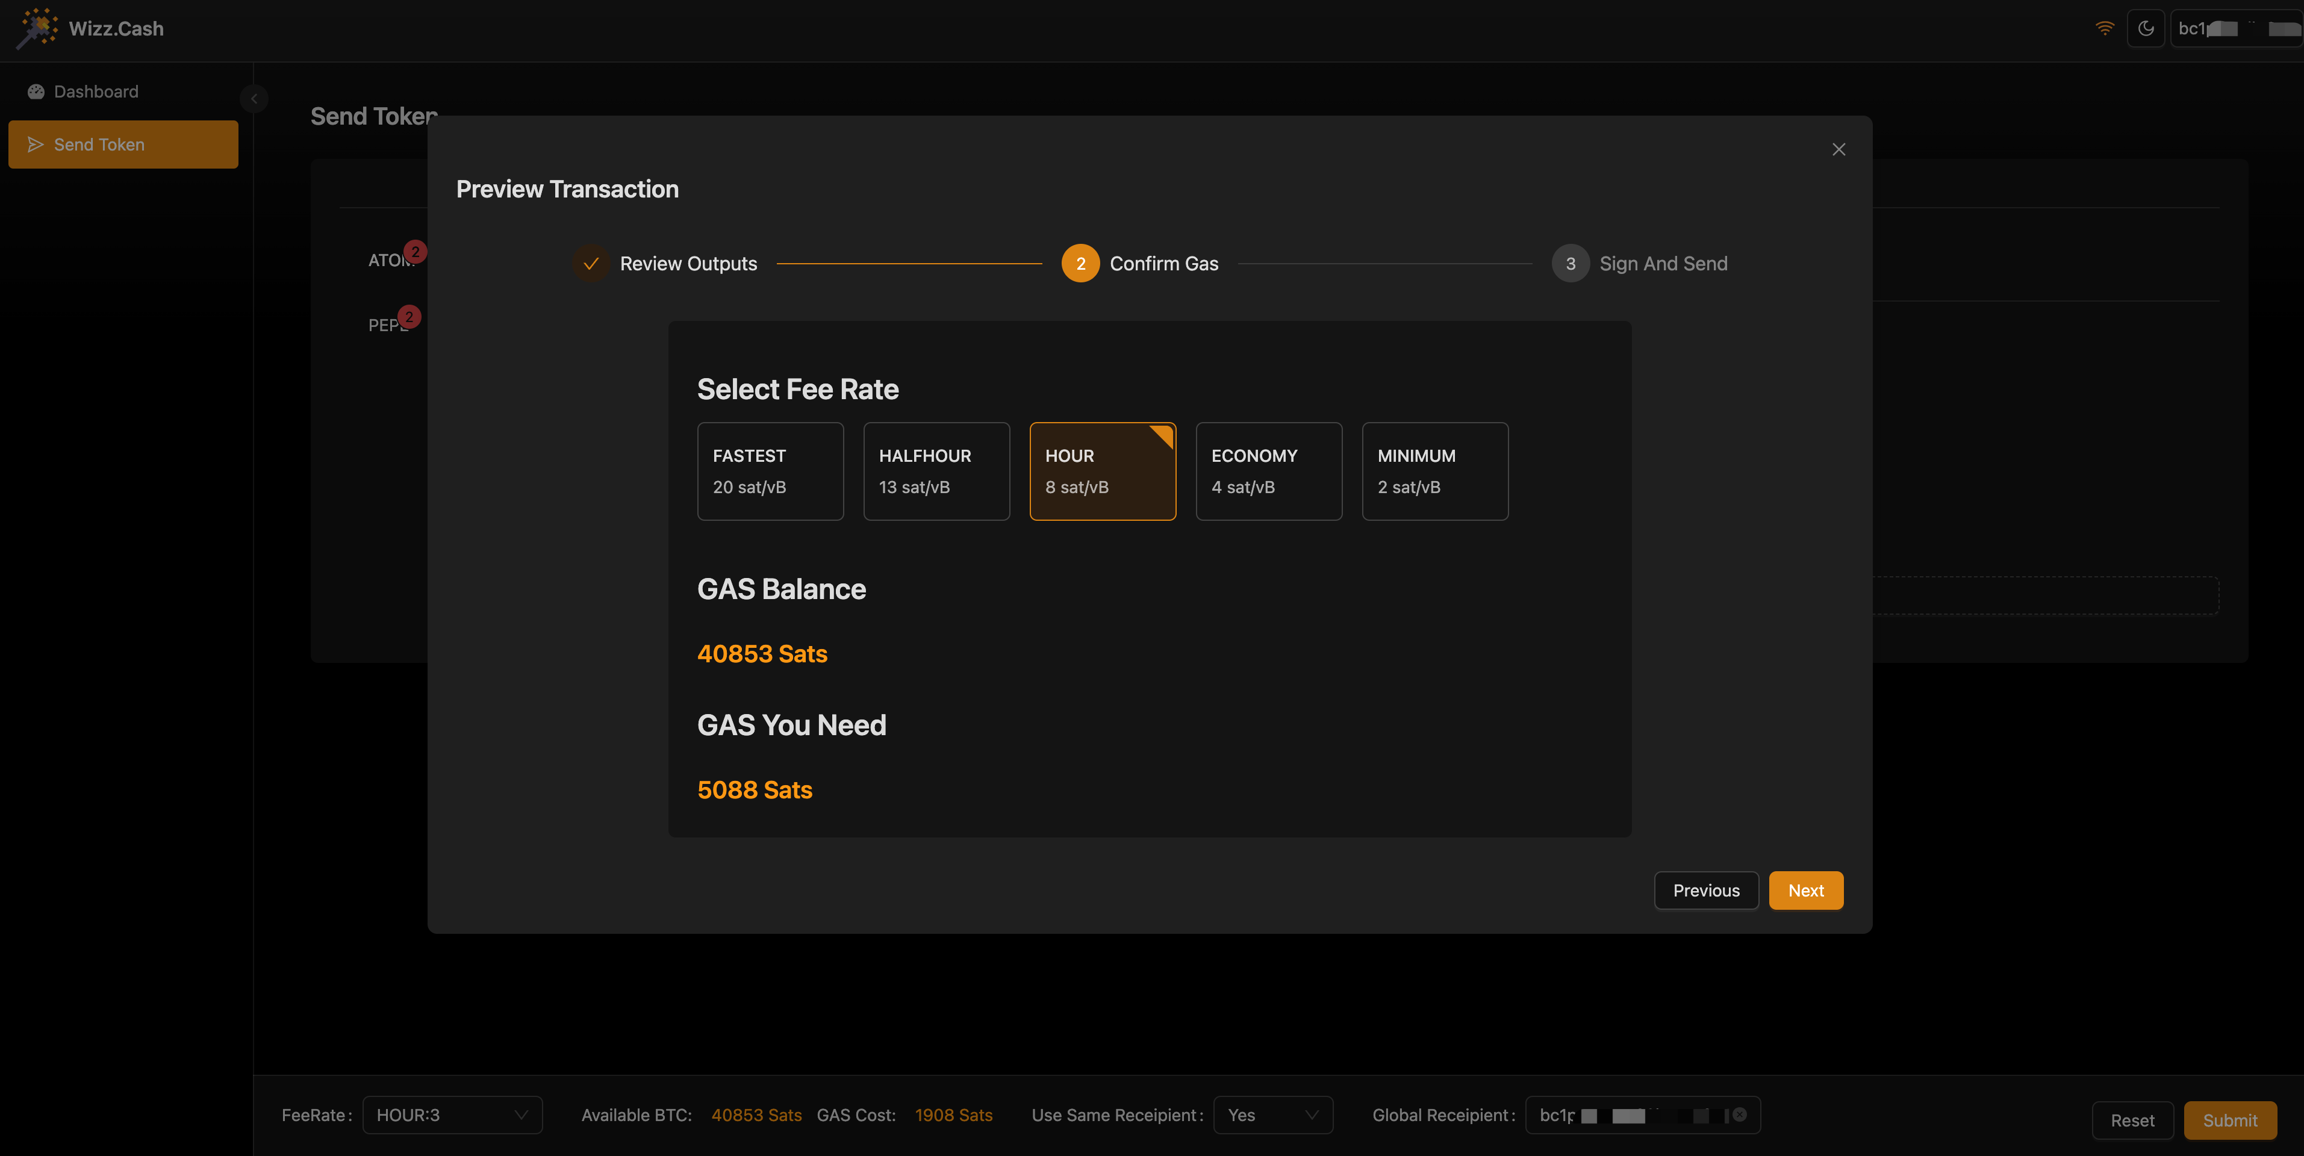The width and height of the screenshot is (2304, 1156).
Task: Collapse the sidebar with chevron icon
Action: click(254, 99)
